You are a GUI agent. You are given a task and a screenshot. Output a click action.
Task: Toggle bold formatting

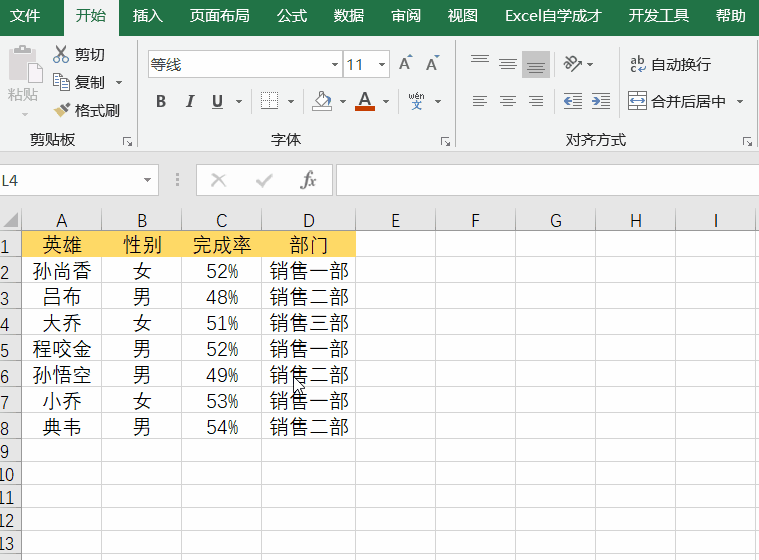point(161,102)
